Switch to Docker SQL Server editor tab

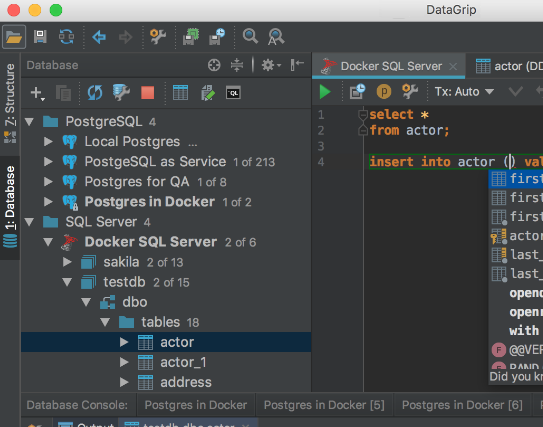coord(389,66)
